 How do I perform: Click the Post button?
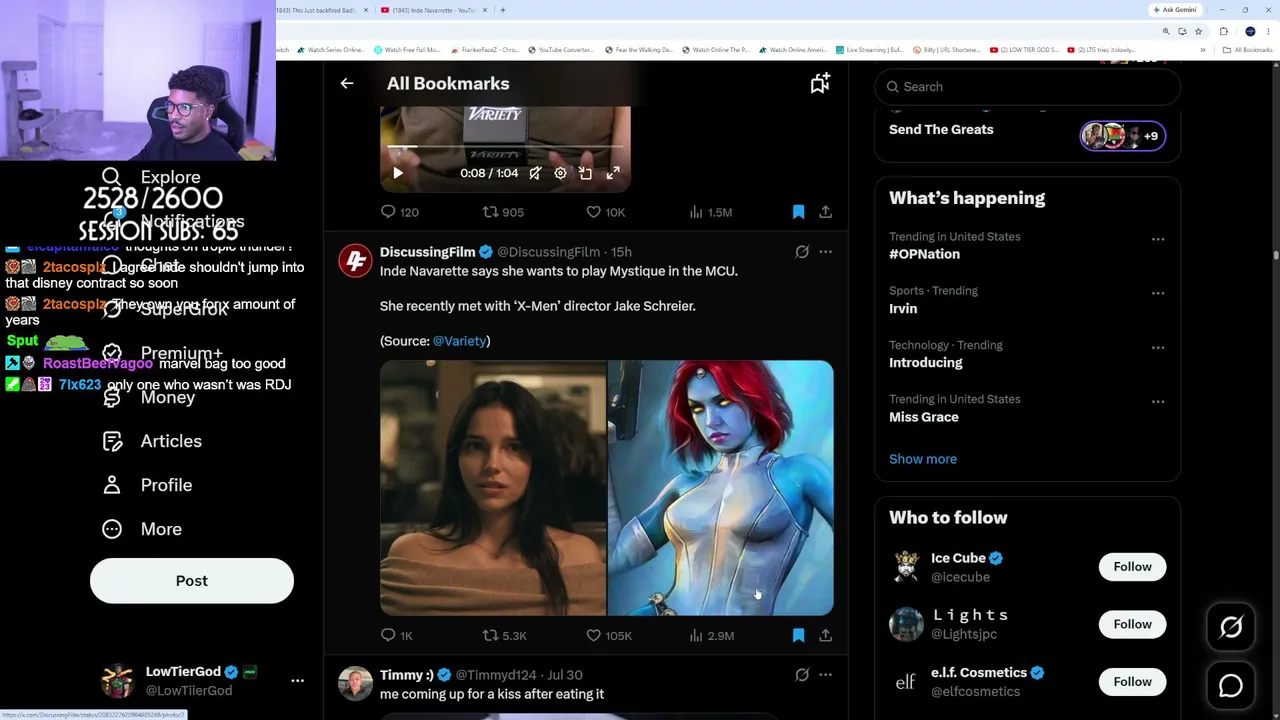(192, 581)
